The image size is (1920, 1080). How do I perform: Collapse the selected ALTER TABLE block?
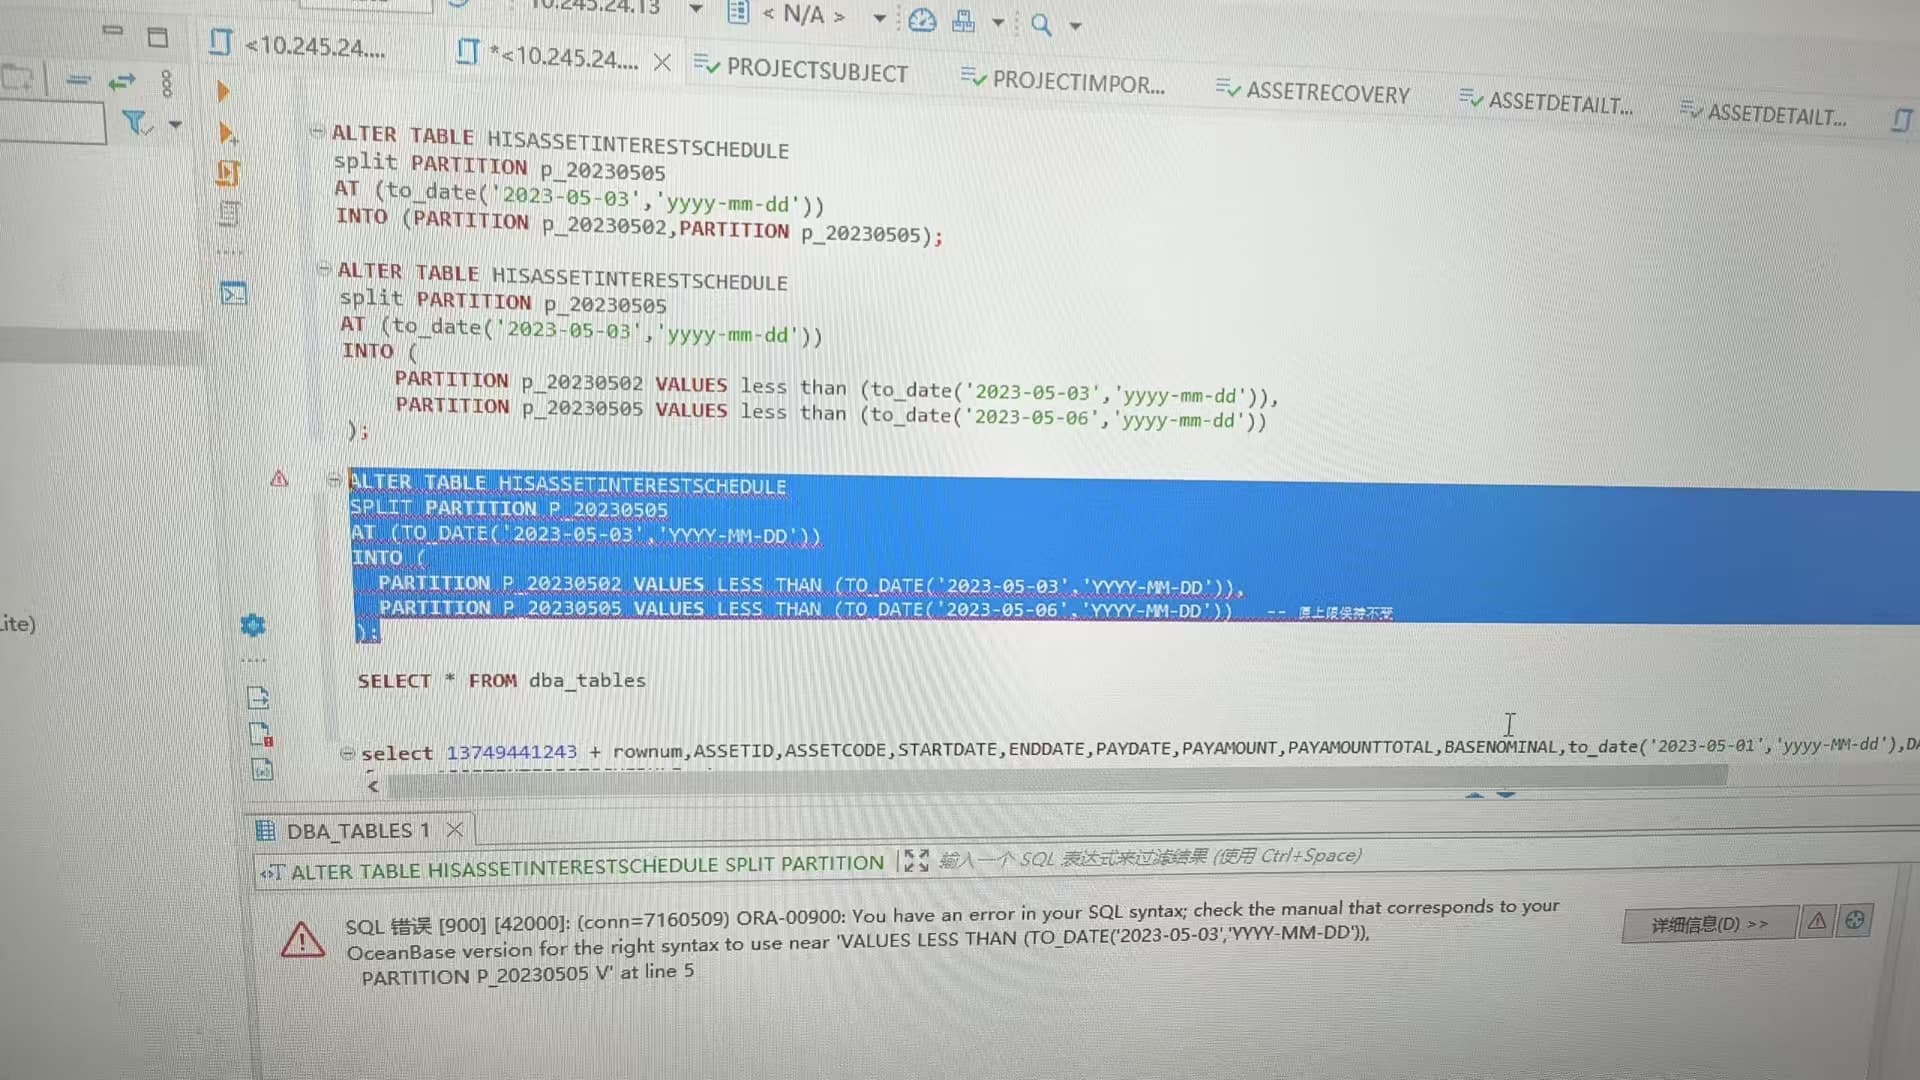(x=334, y=480)
